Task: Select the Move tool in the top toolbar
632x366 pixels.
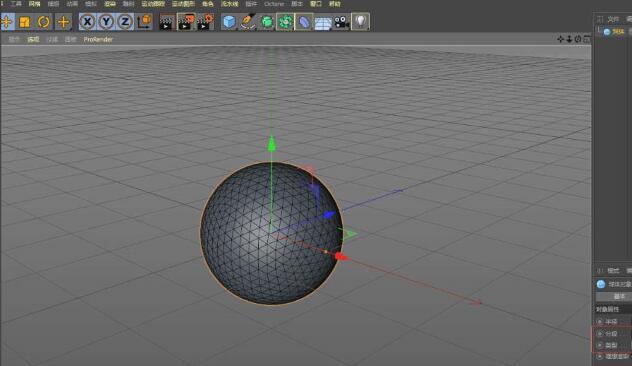Action: [x=7, y=22]
